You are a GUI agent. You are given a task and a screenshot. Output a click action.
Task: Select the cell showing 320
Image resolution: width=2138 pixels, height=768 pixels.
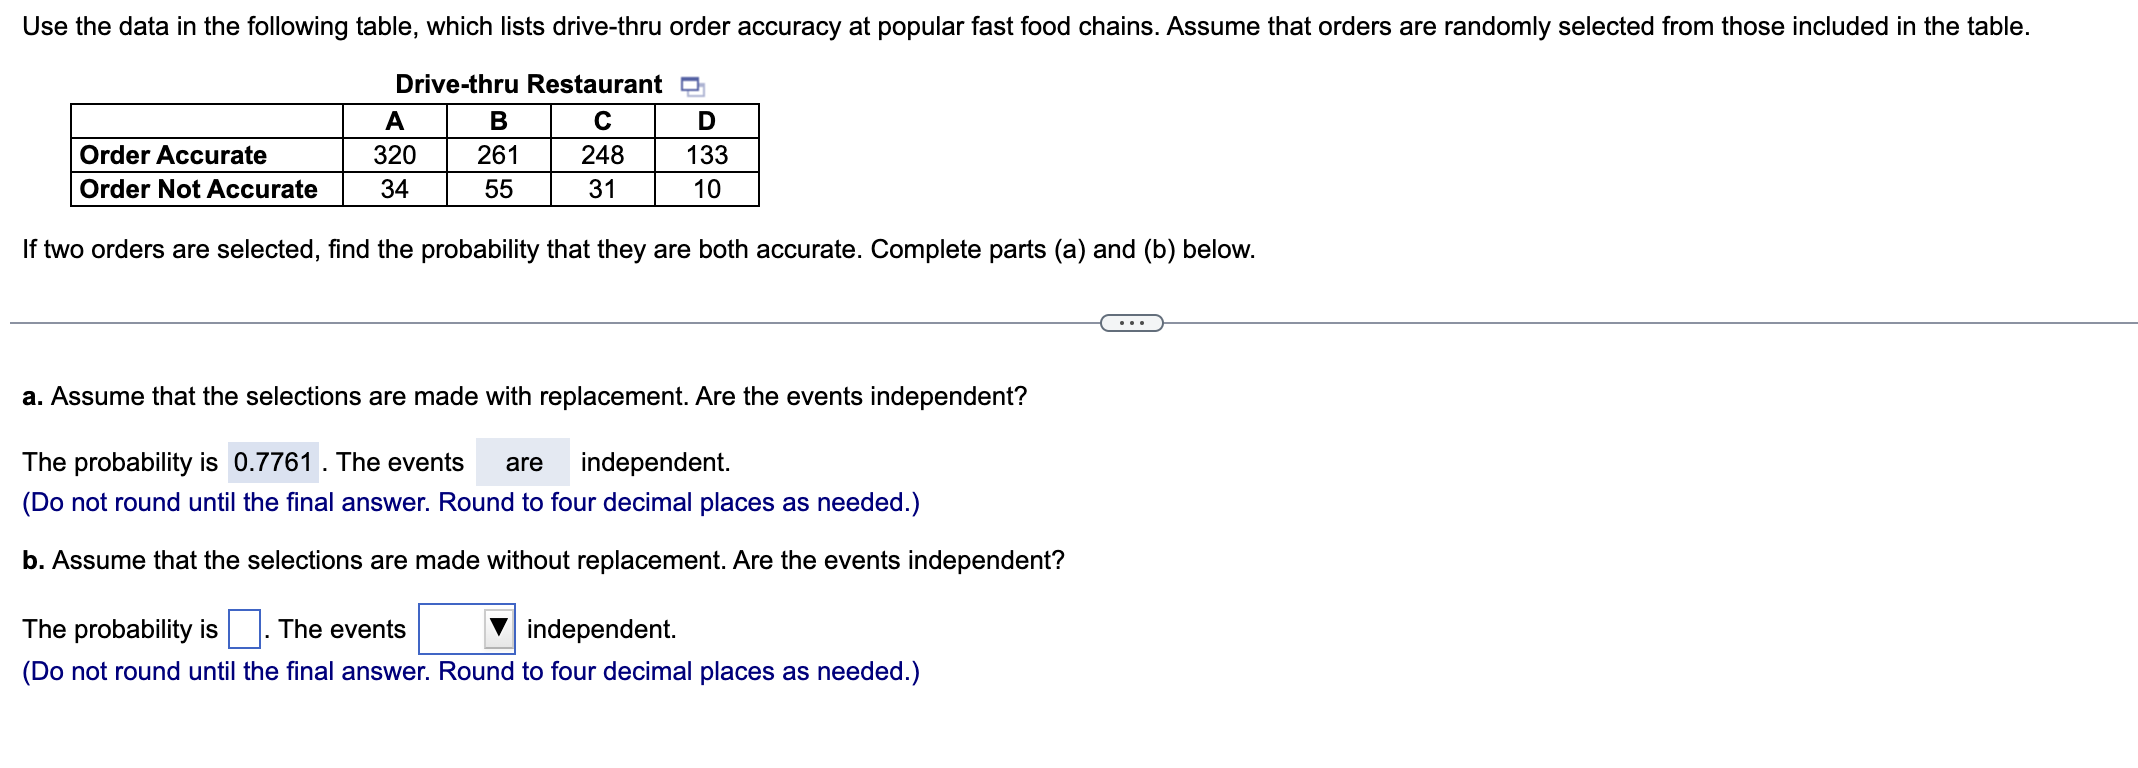pos(395,155)
